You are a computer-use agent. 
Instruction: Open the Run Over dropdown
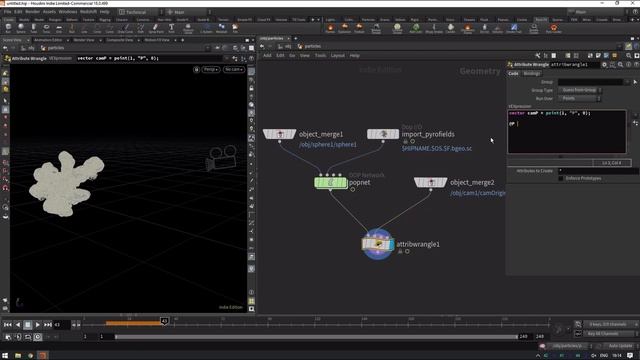click(x=579, y=98)
